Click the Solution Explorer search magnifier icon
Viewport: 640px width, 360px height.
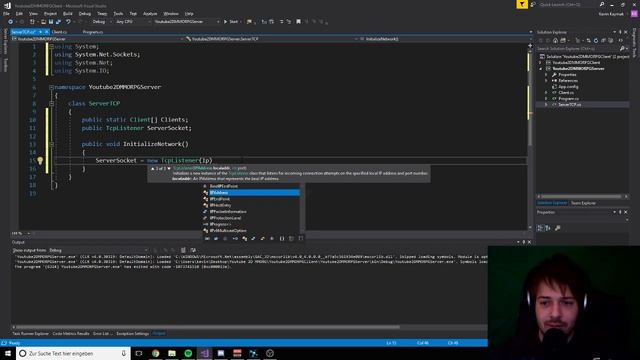tap(622, 49)
